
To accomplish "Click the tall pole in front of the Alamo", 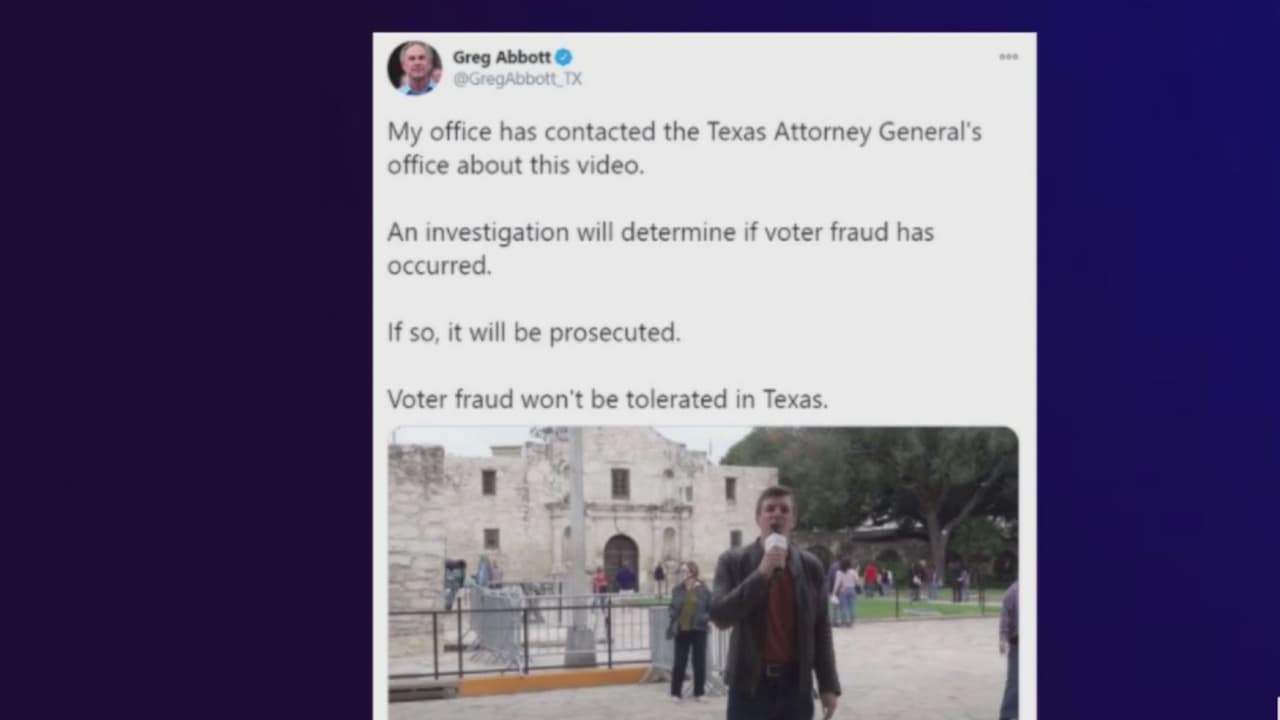I will tap(578, 547).
